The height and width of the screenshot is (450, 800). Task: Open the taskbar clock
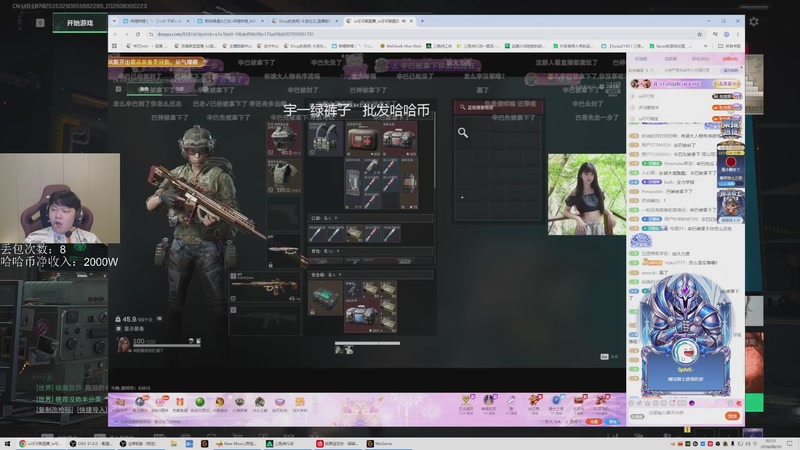pos(770,444)
